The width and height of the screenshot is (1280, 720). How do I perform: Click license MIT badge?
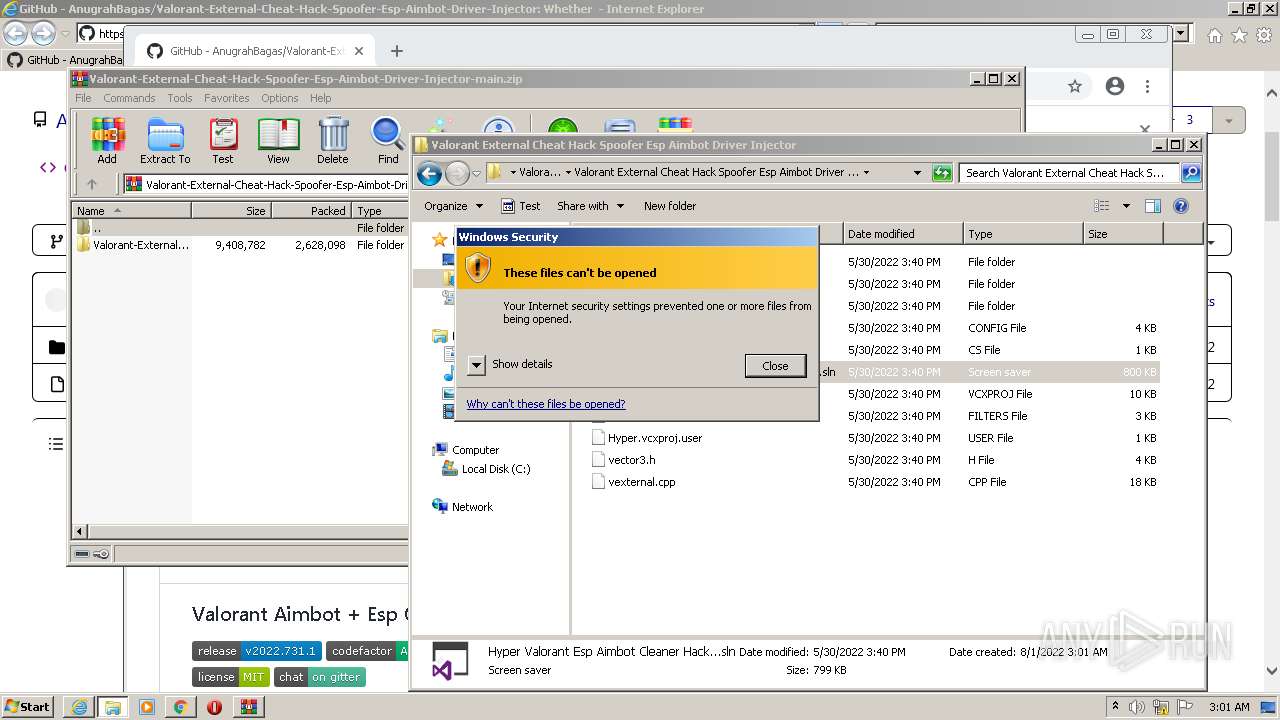point(231,677)
